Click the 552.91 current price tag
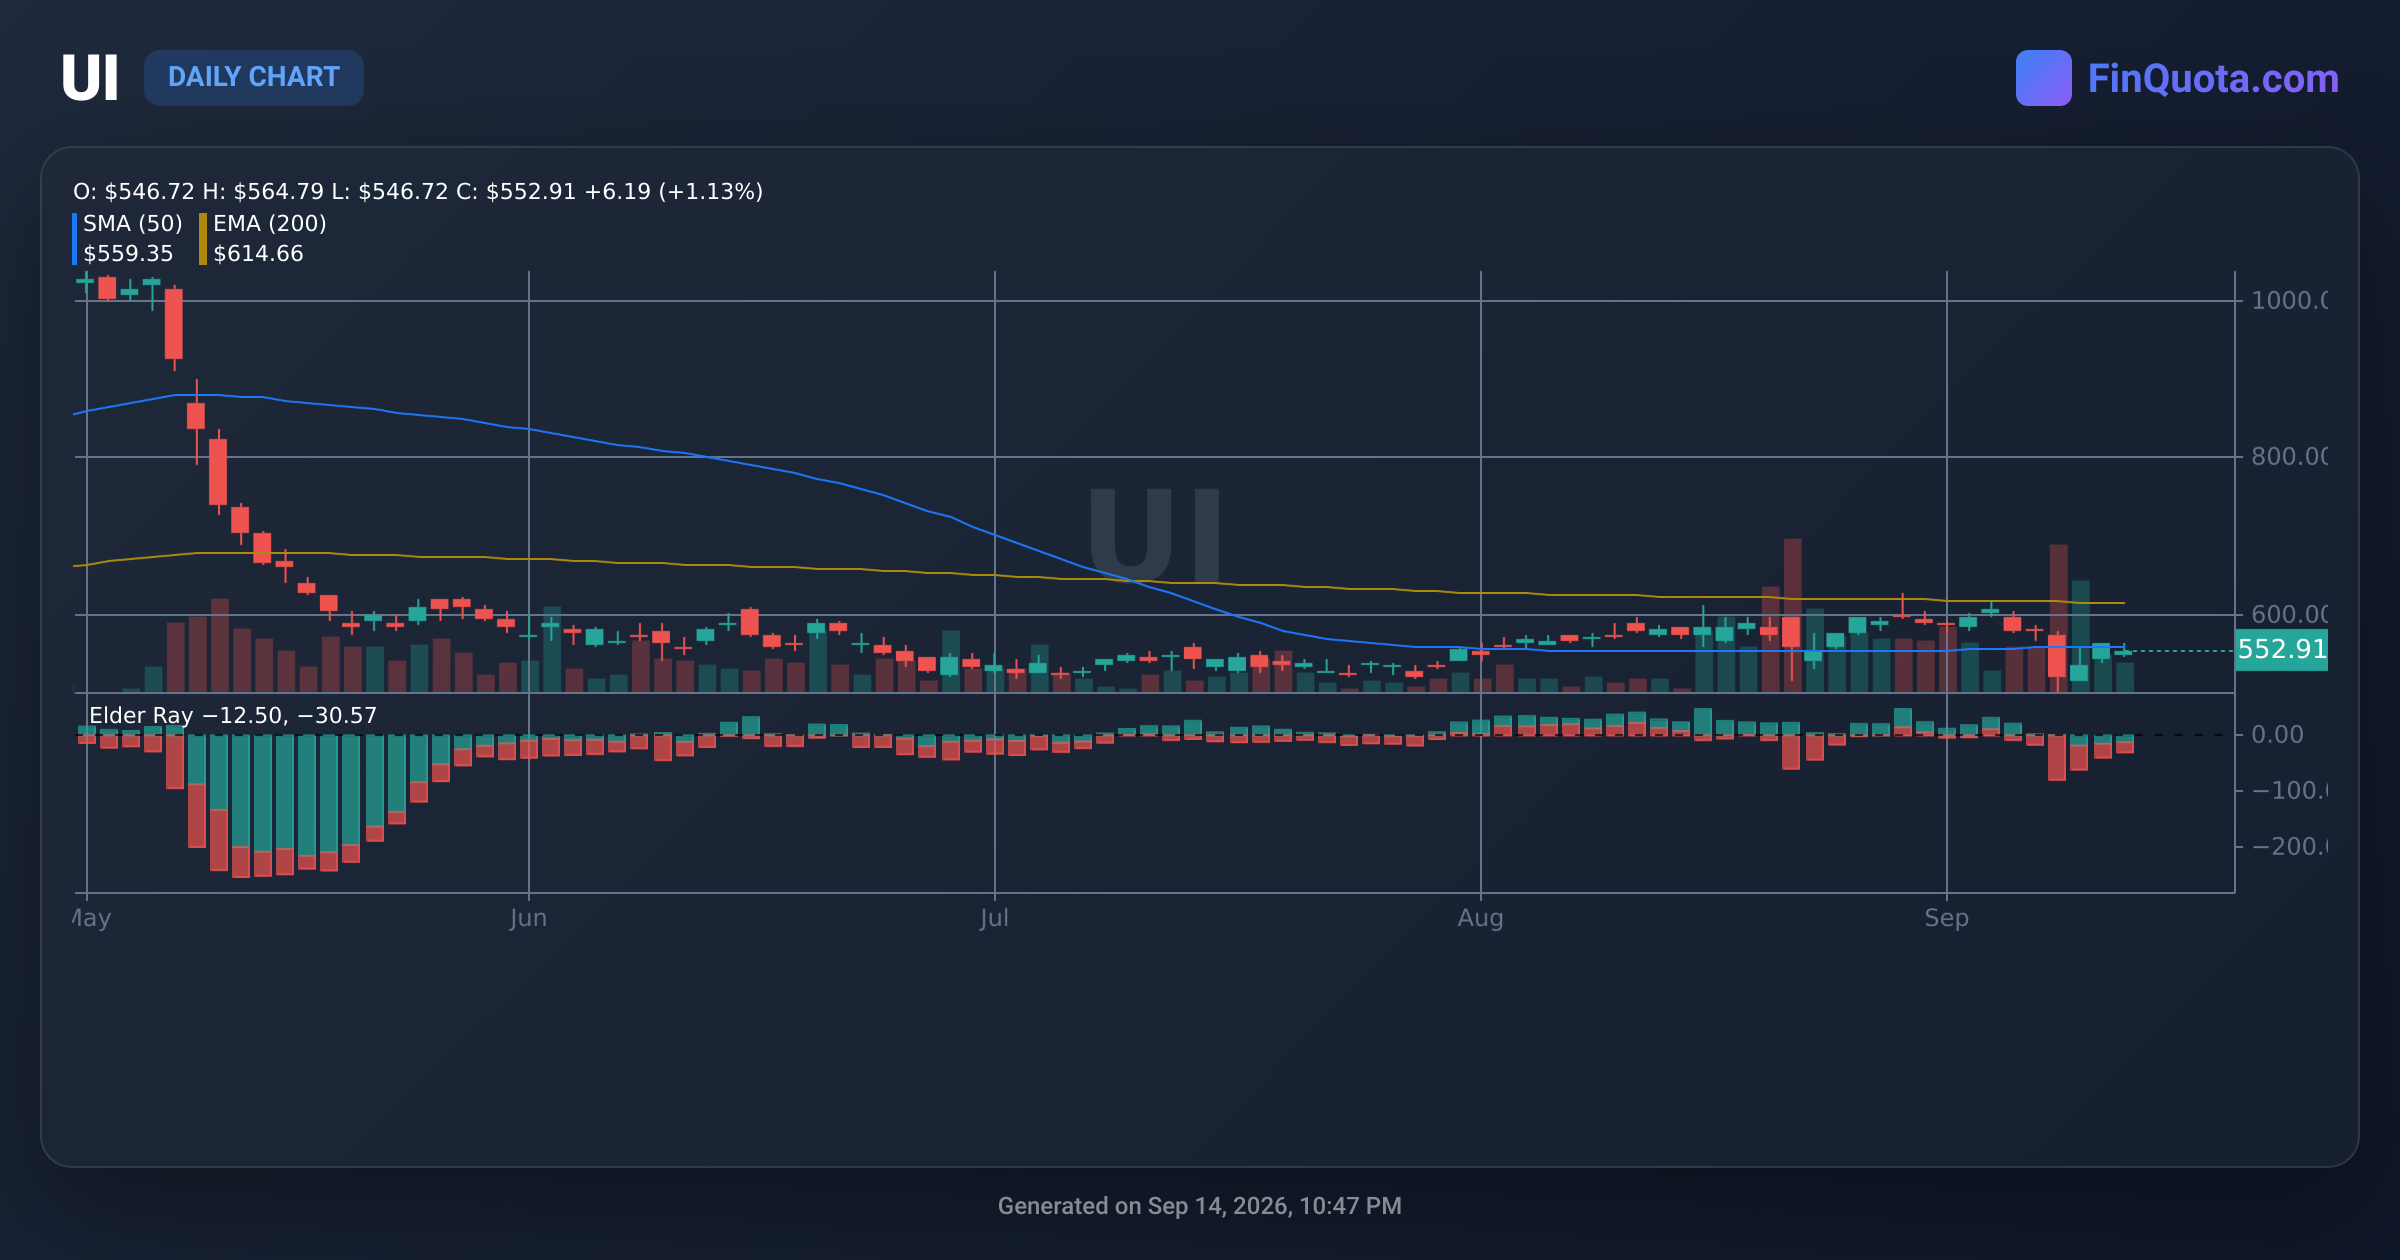 2281,650
